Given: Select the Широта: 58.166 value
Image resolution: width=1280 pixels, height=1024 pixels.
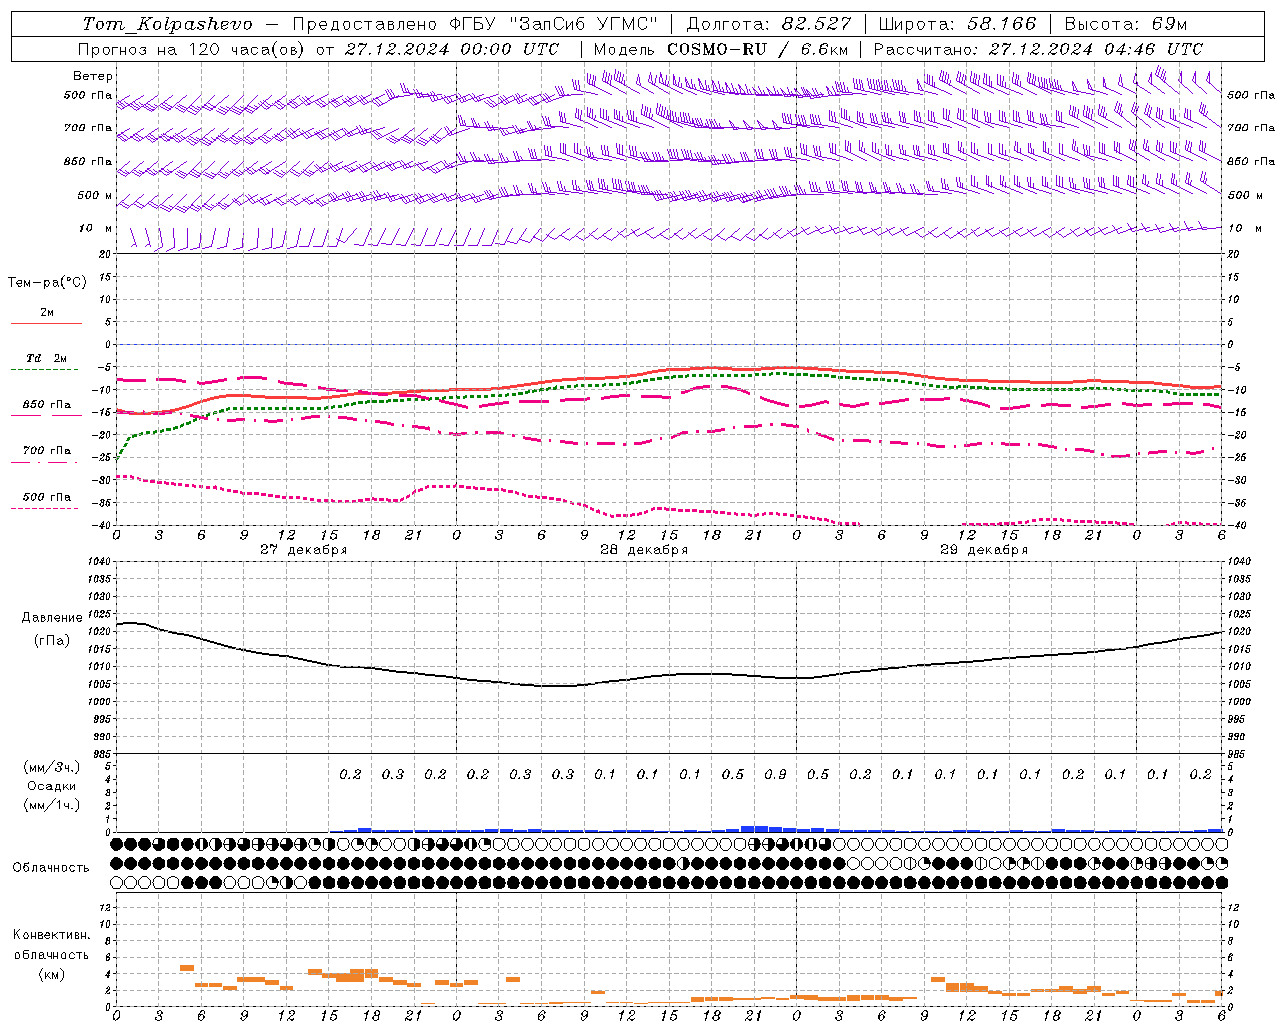Looking at the screenshot, I should [x=958, y=24].
